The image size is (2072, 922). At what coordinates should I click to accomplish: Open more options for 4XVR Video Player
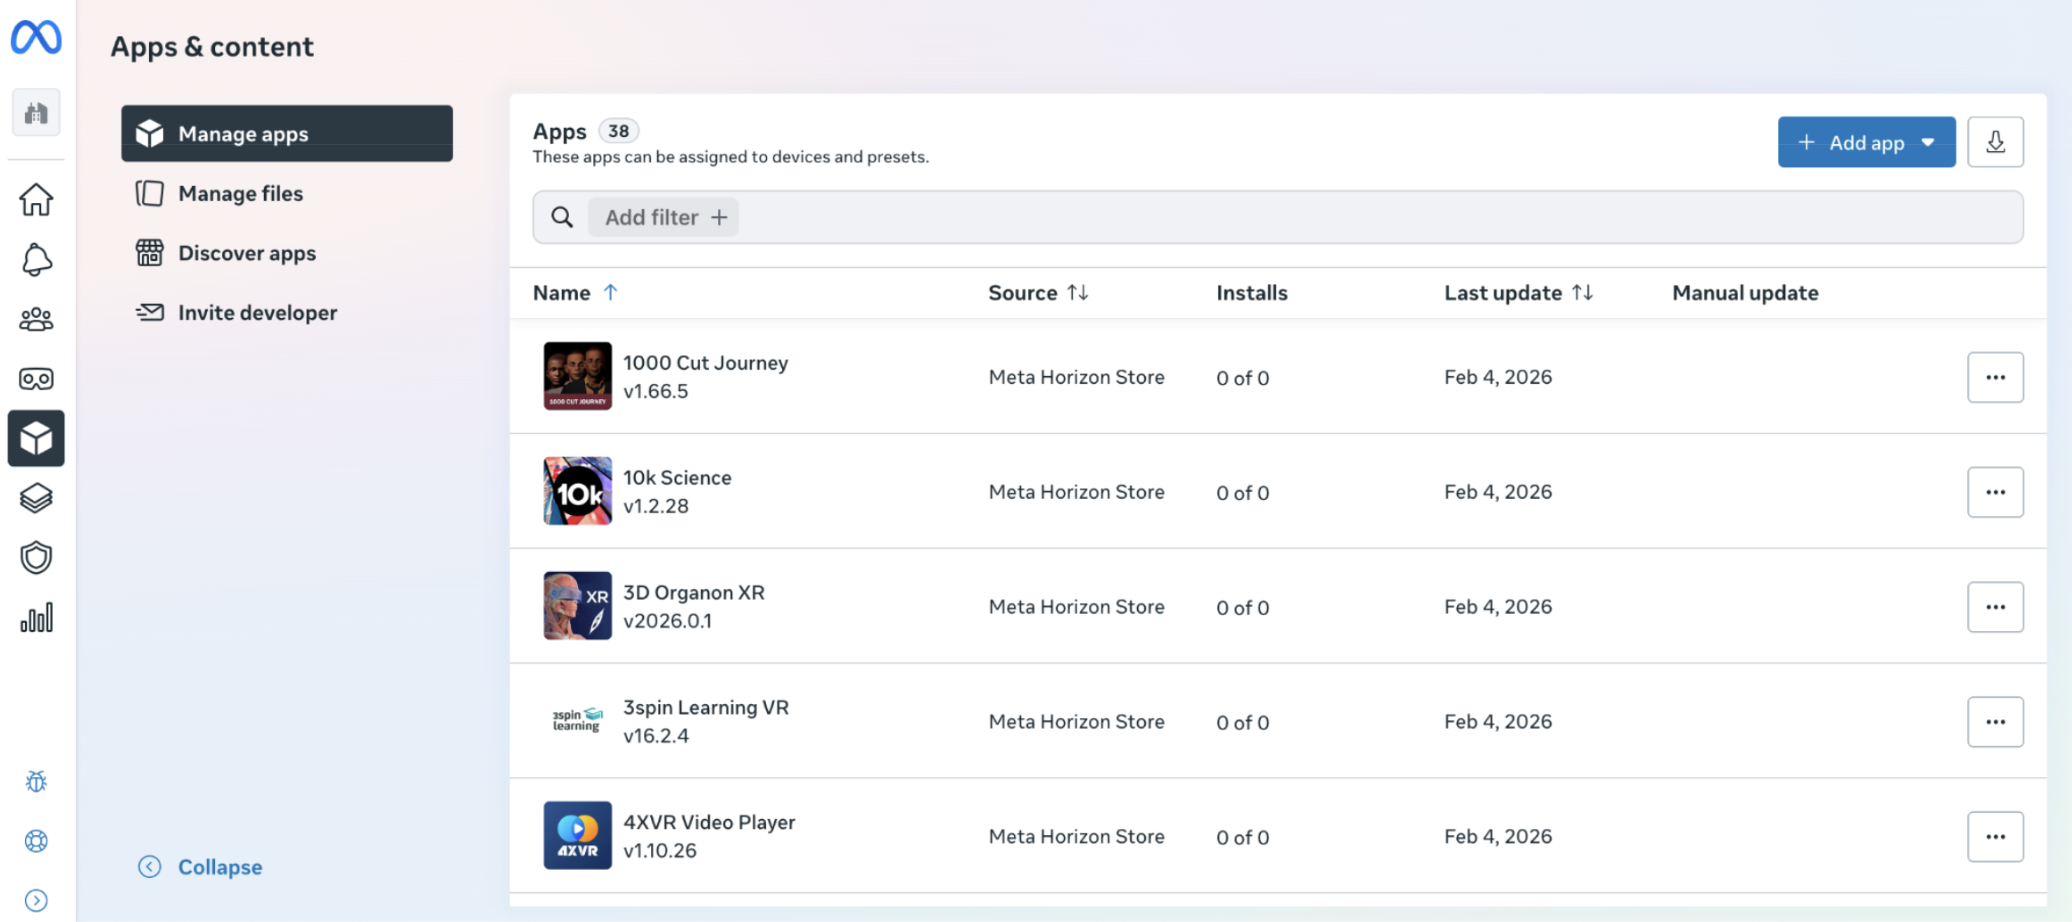click(1995, 836)
